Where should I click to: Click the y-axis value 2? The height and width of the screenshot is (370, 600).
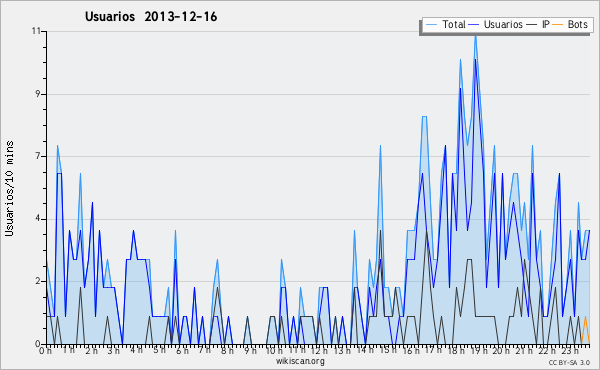point(38,281)
